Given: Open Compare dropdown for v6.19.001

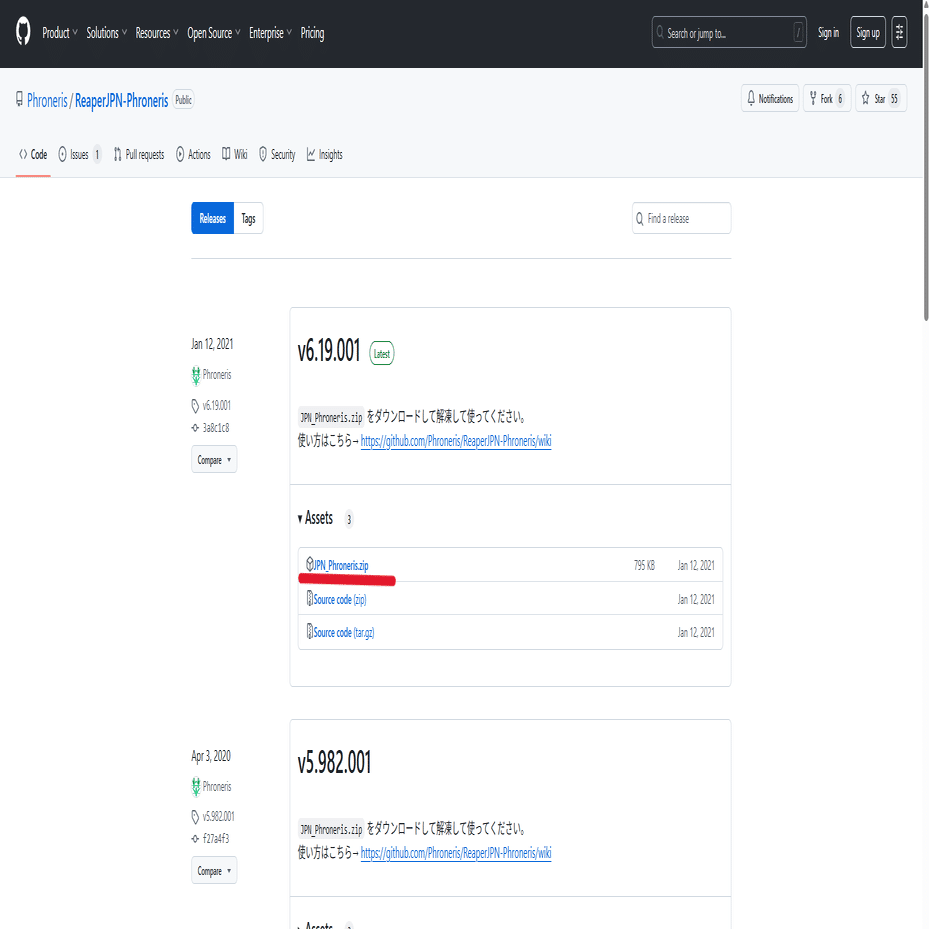Looking at the screenshot, I should click(214, 459).
